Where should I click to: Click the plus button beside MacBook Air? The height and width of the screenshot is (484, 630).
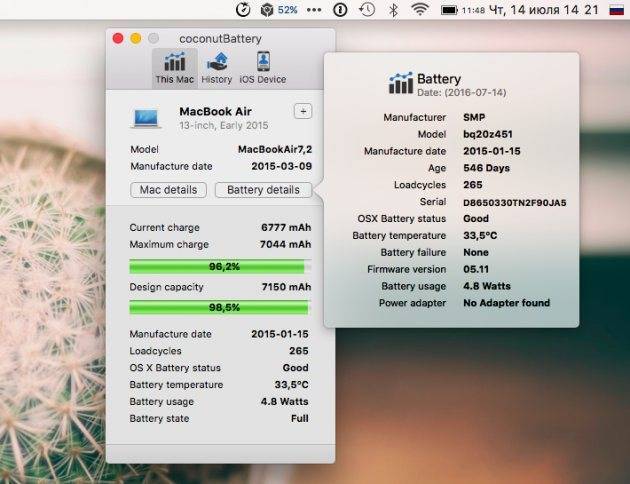coord(303,111)
